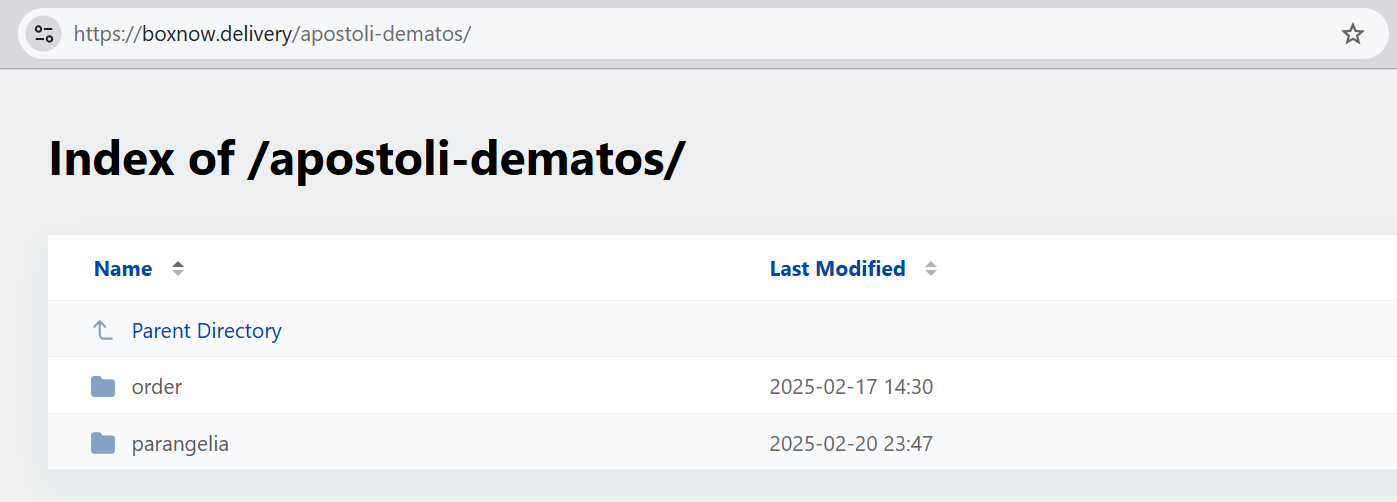Click the parangelia date 2025-02-20 23:47
This screenshot has height=502, width=1397.
click(851, 443)
